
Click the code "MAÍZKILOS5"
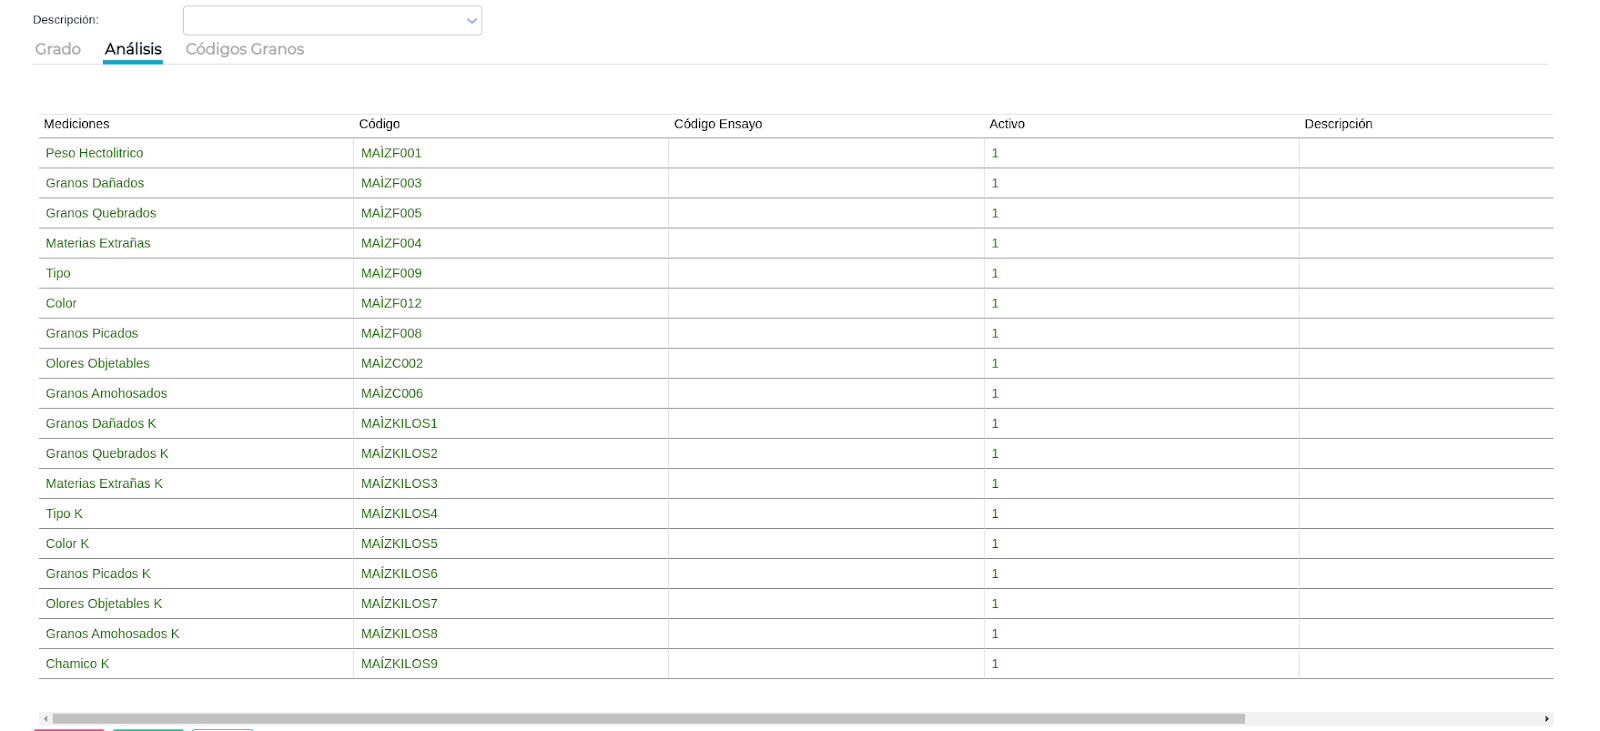tap(399, 543)
